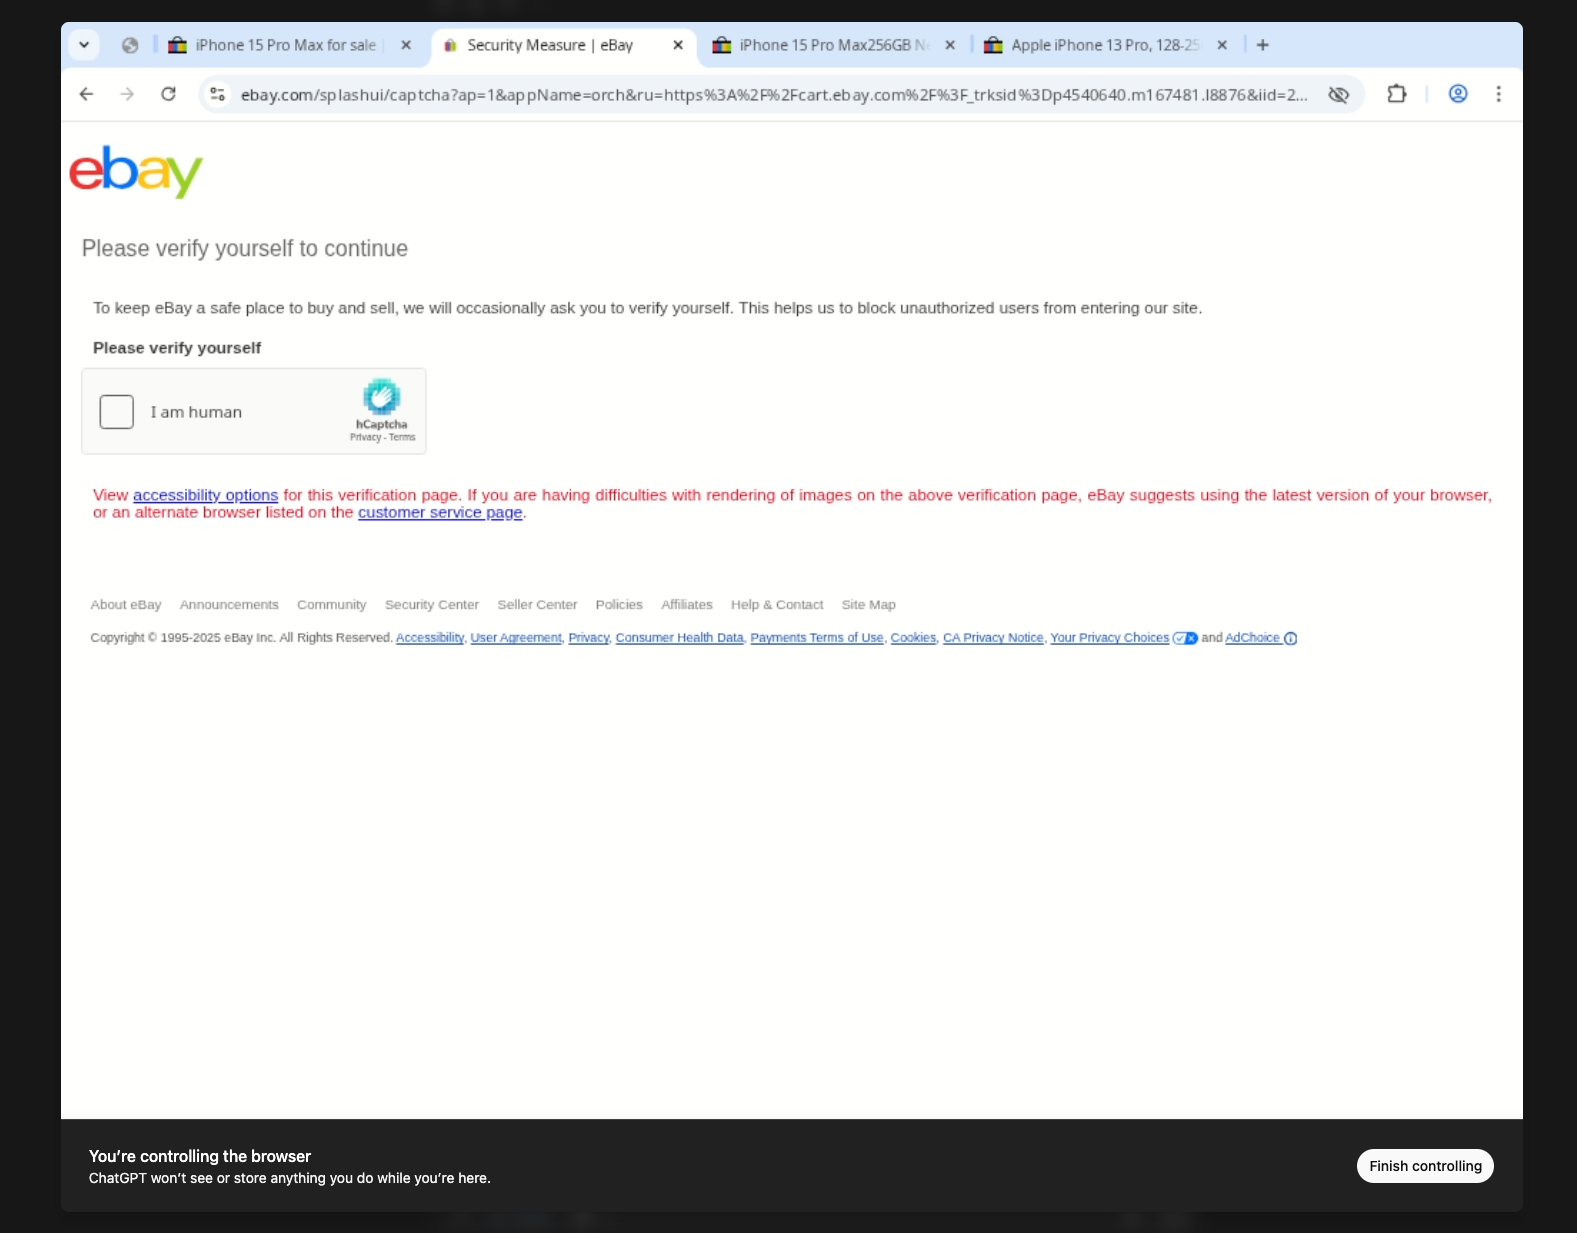
Task: Open the Extensions puzzle icon
Action: pyautogui.click(x=1397, y=94)
